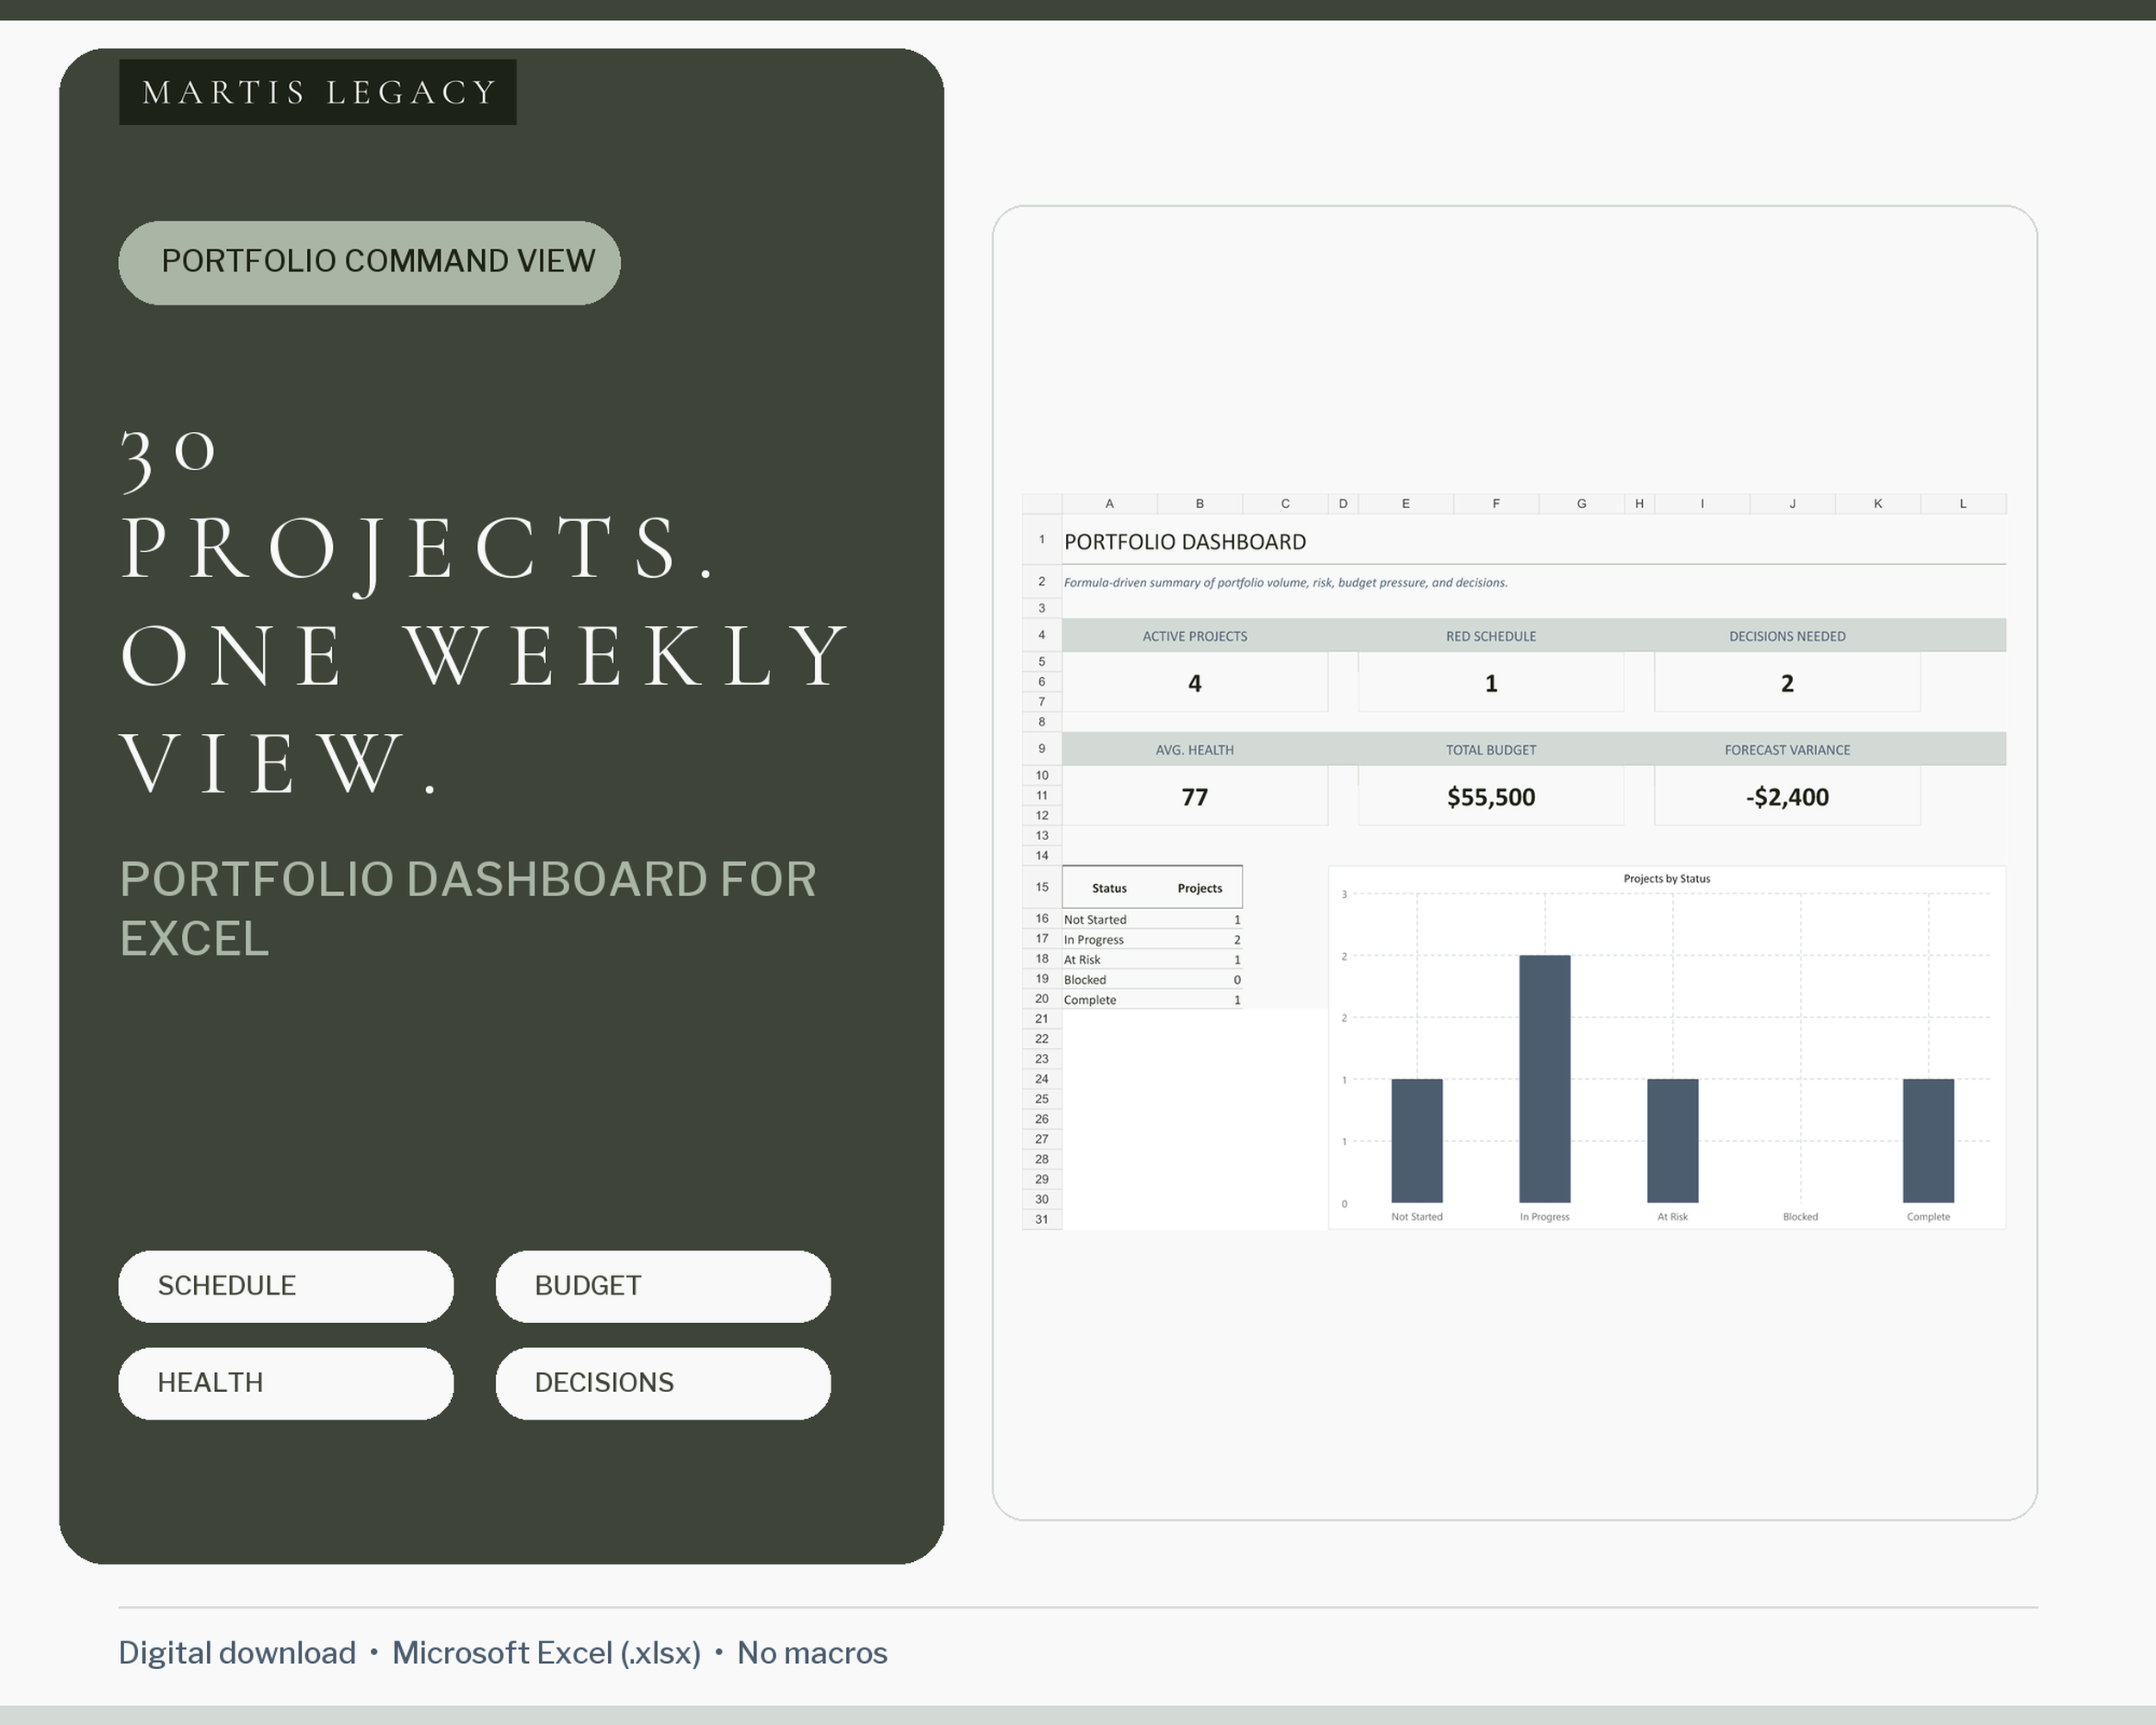Select the SCHEDULE pill

(286, 1286)
